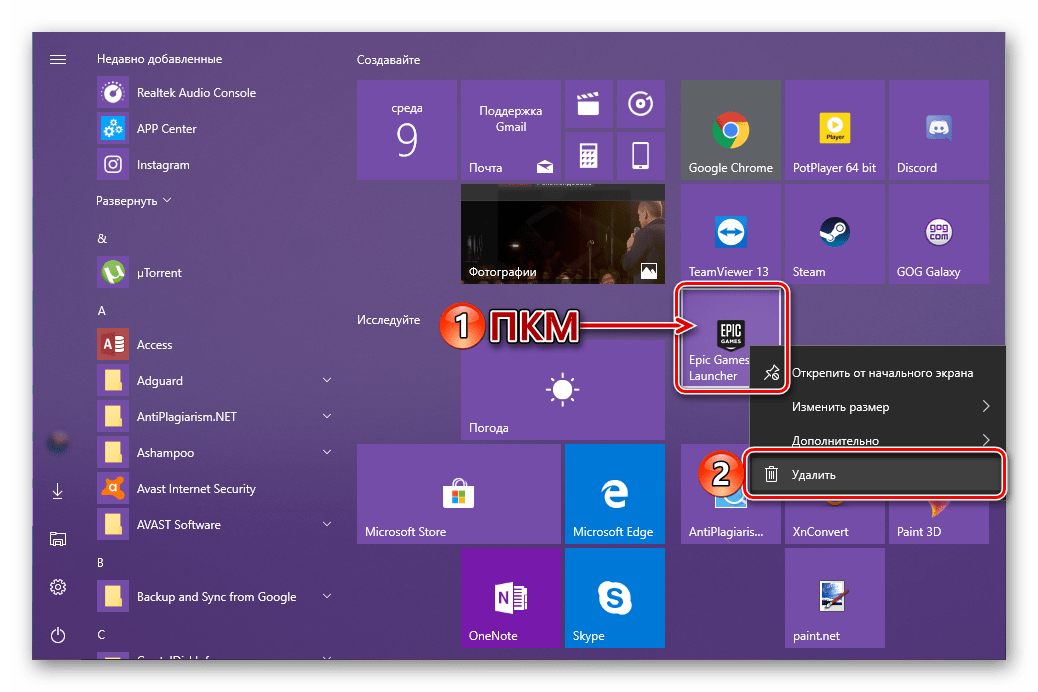Open the hamburger menu at top left
The height and width of the screenshot is (692, 1038).
57,59
